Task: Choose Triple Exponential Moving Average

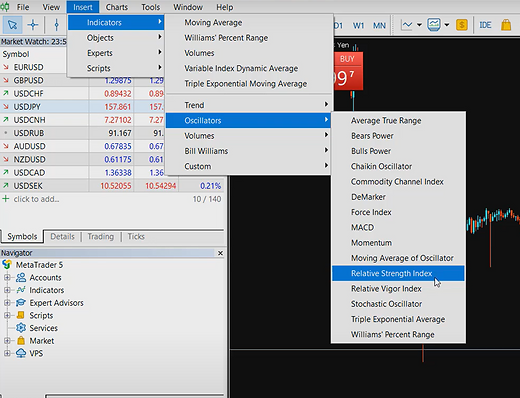Action: pos(248,84)
